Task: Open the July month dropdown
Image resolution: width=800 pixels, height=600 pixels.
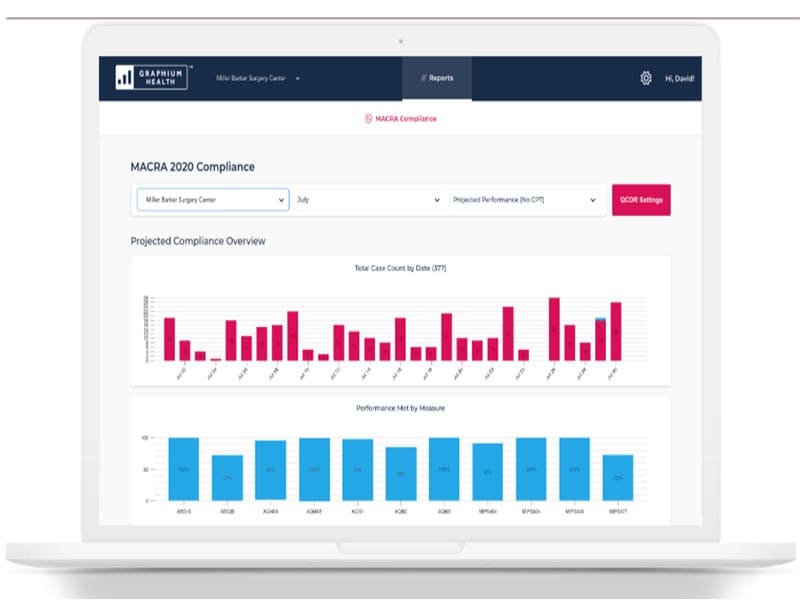Action: click(x=368, y=199)
